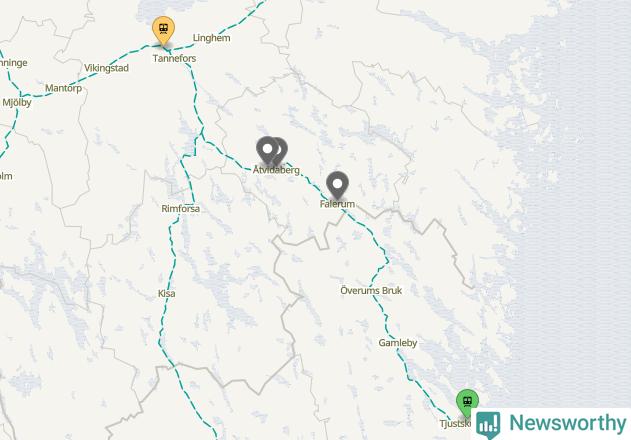Select the Mjölby place name

pos(16,102)
